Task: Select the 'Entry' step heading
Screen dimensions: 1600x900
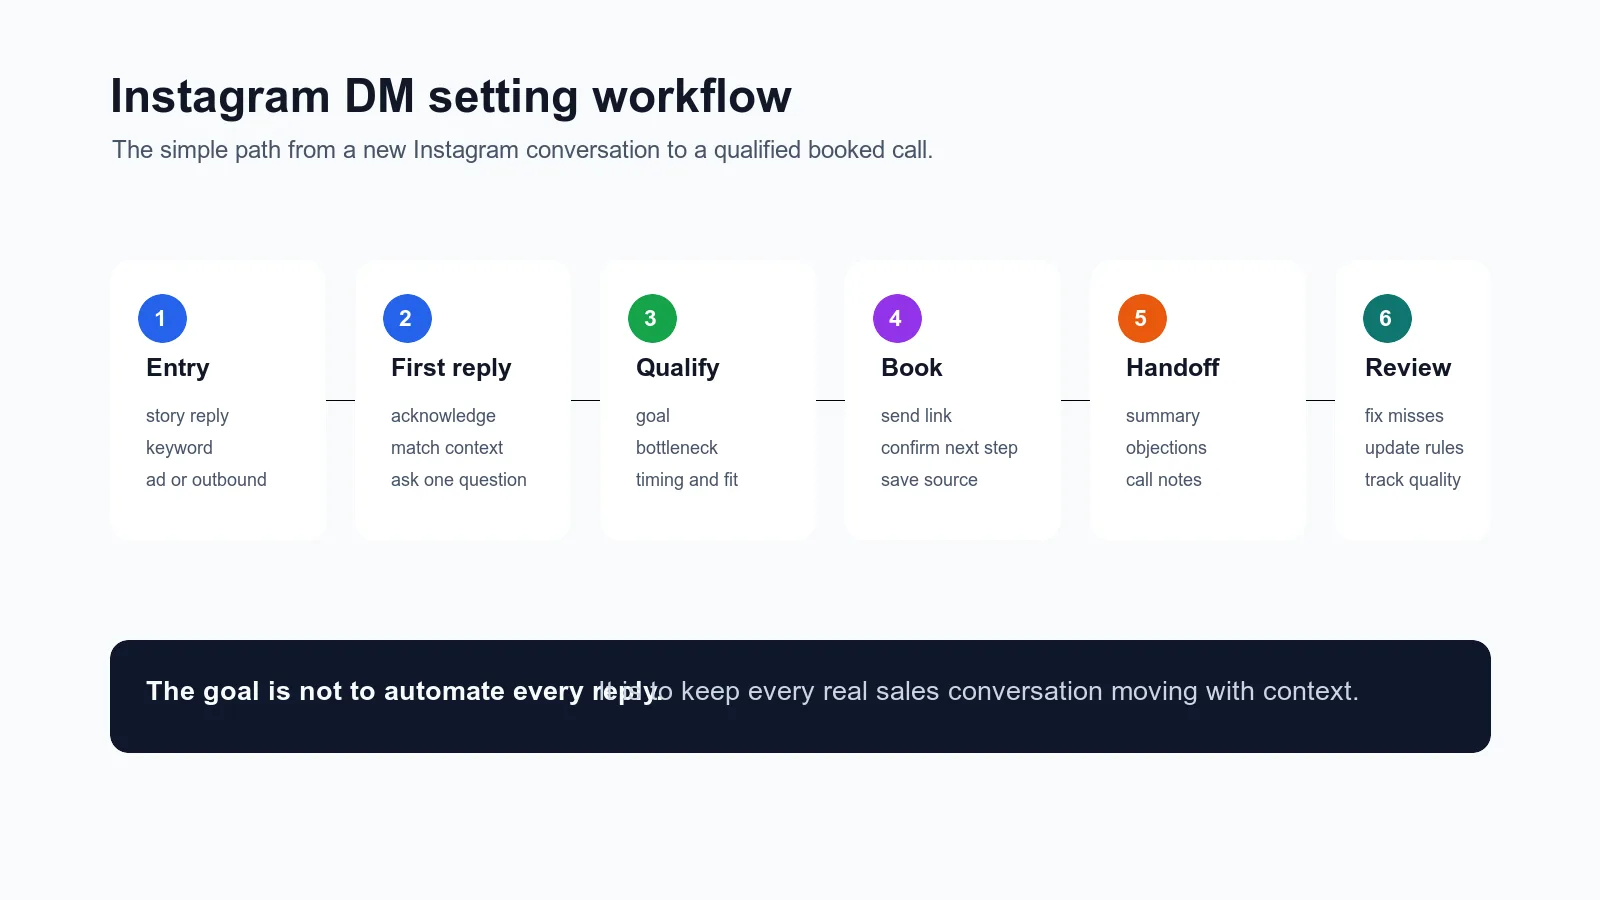Action: point(178,368)
